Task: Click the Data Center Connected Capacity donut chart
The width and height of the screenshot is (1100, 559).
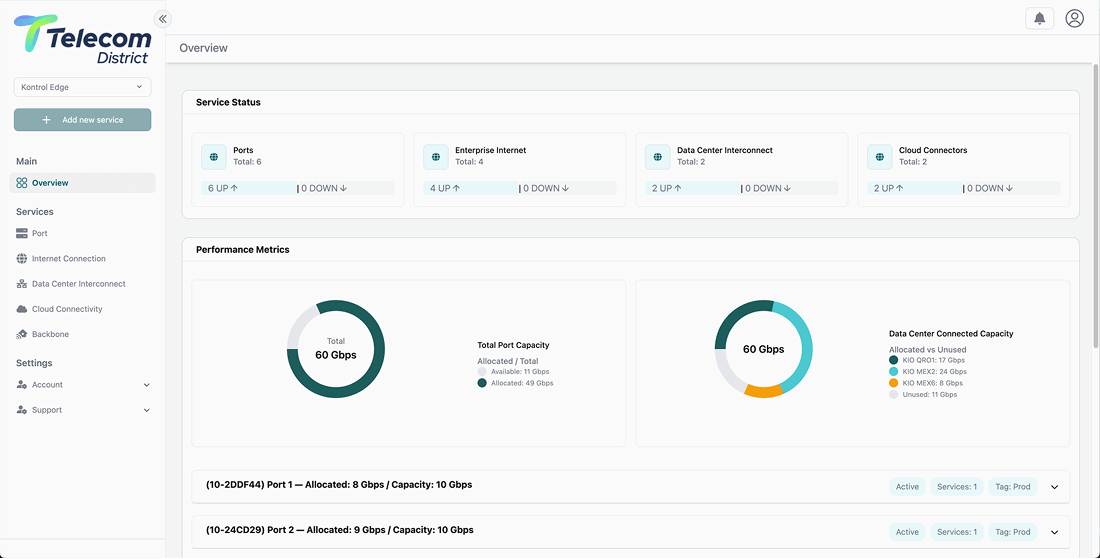Action: (764, 349)
